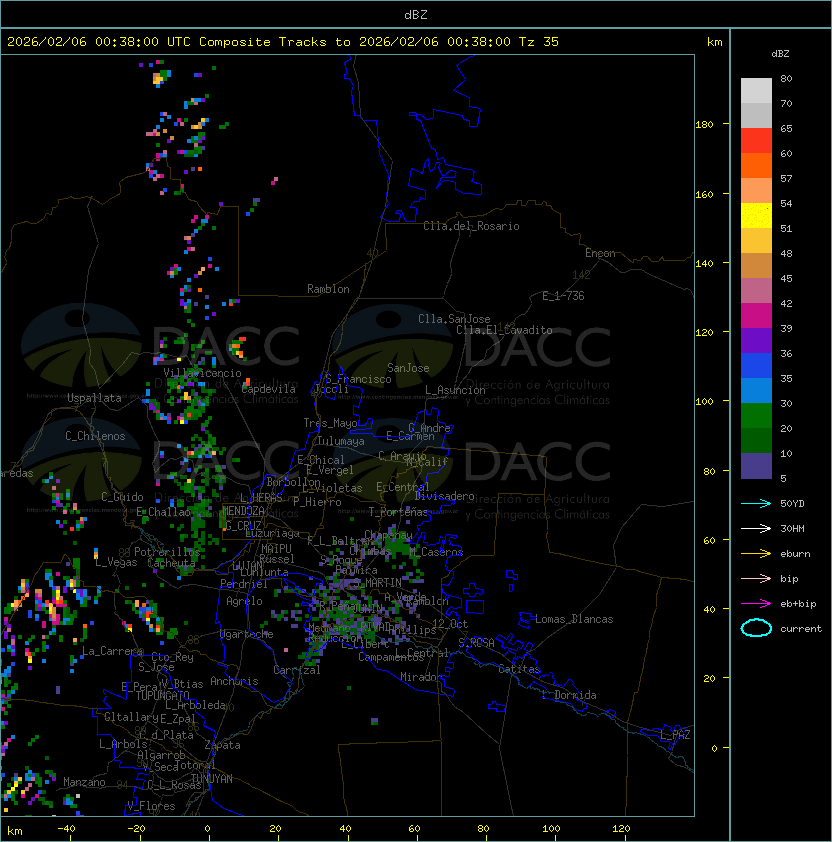Screen dimensions: 832x842
Task: Click the L_Dormida place label
Action: (x=569, y=695)
